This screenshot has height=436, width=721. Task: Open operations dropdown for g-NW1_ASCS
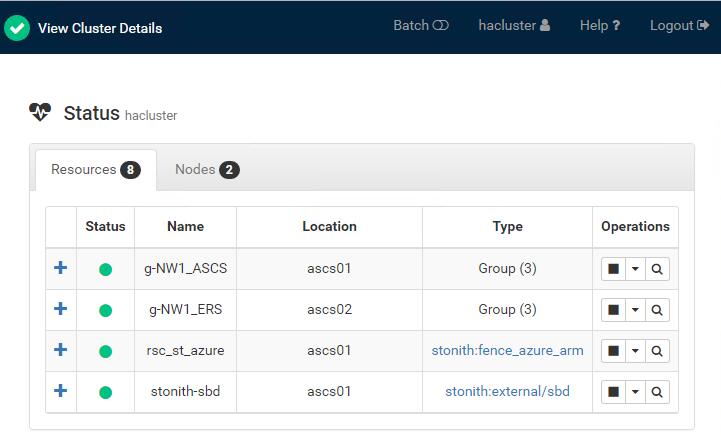(635, 269)
